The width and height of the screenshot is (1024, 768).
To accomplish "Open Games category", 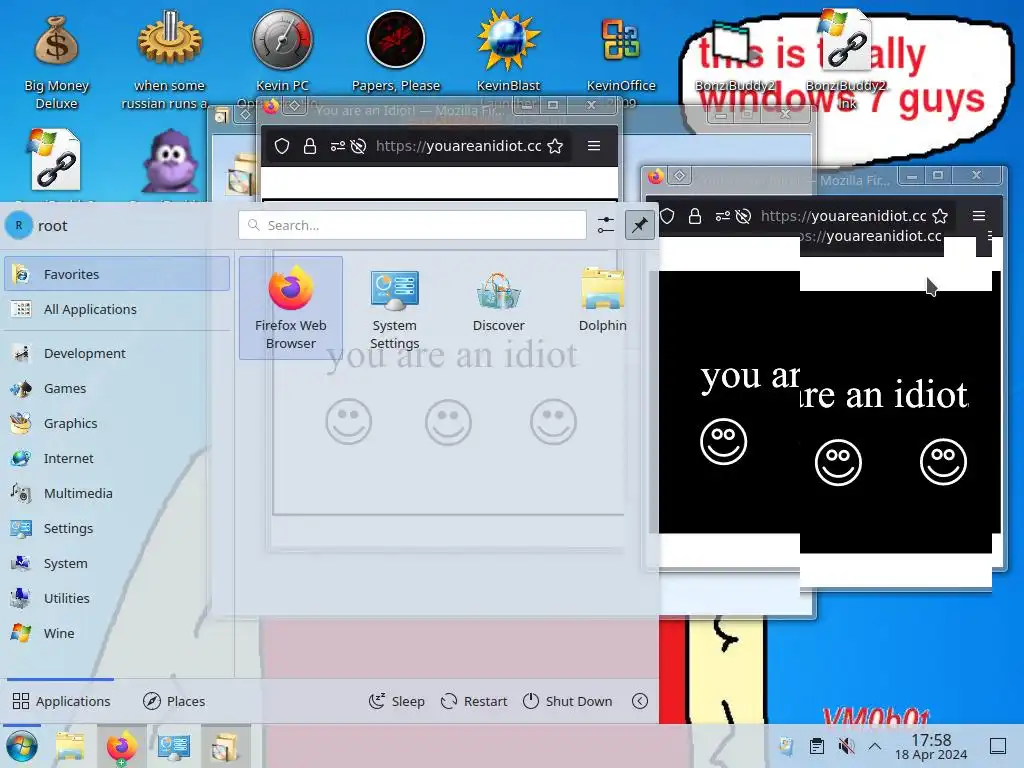I will point(117,389).
